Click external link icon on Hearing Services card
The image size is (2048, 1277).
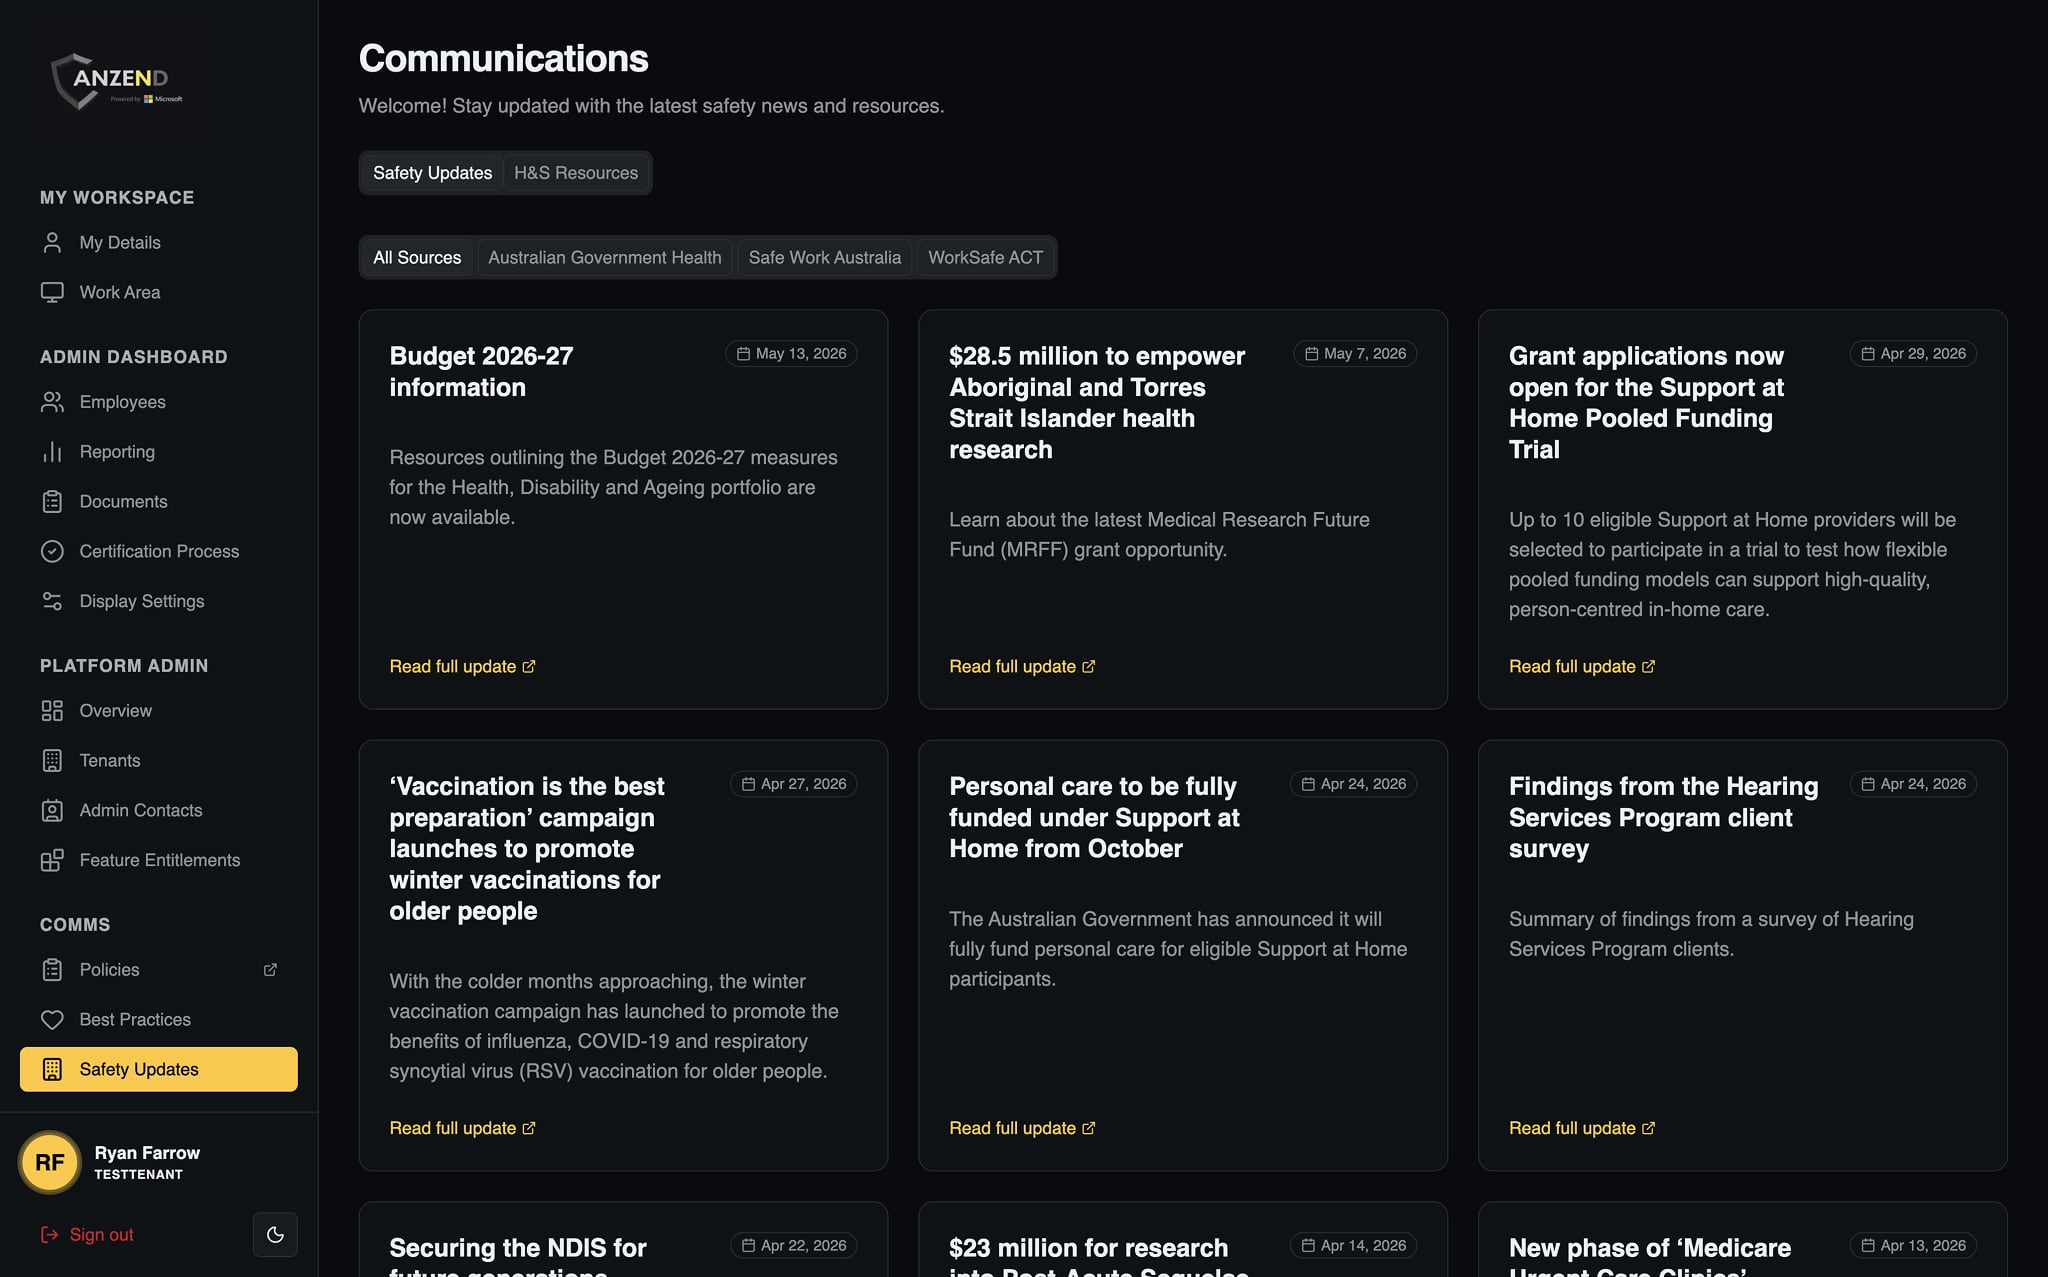pyautogui.click(x=1648, y=1128)
